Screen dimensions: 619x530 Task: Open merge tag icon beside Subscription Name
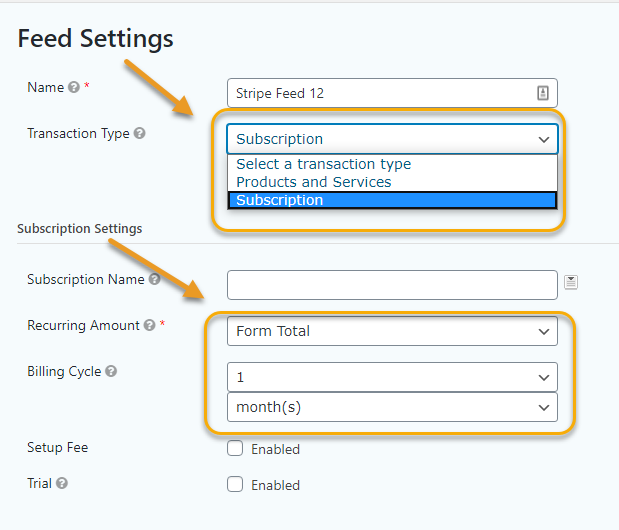pyautogui.click(x=571, y=282)
